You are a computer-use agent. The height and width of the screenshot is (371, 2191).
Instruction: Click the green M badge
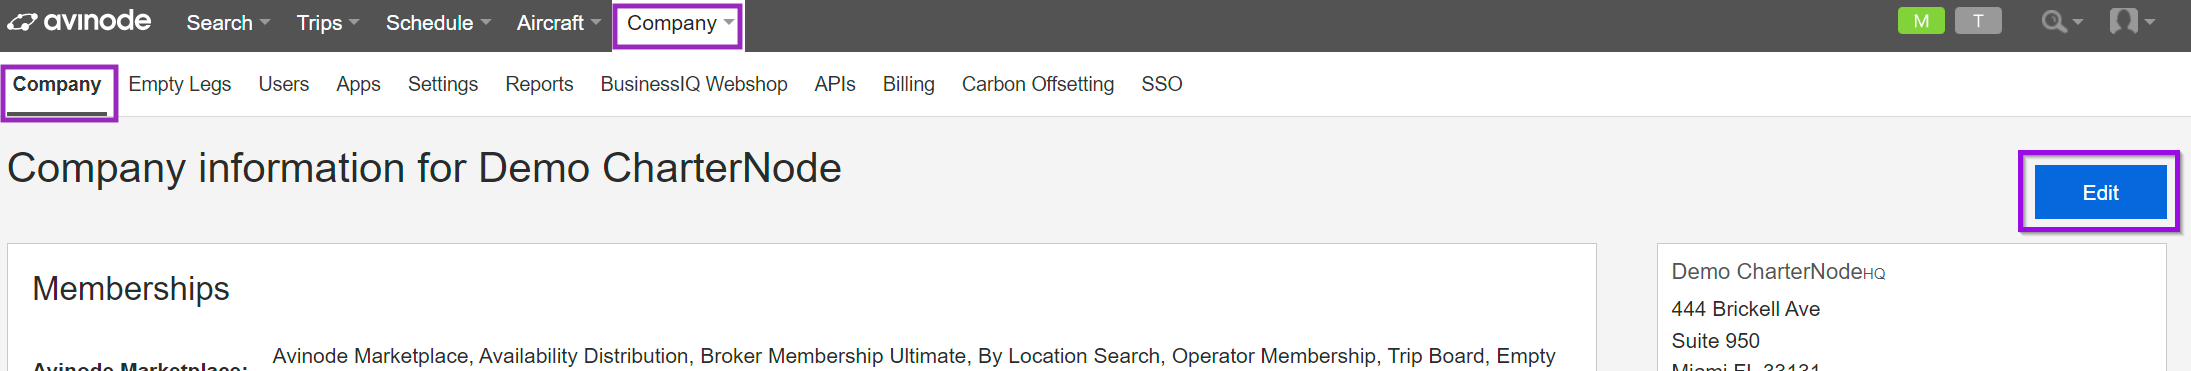[x=1921, y=21]
